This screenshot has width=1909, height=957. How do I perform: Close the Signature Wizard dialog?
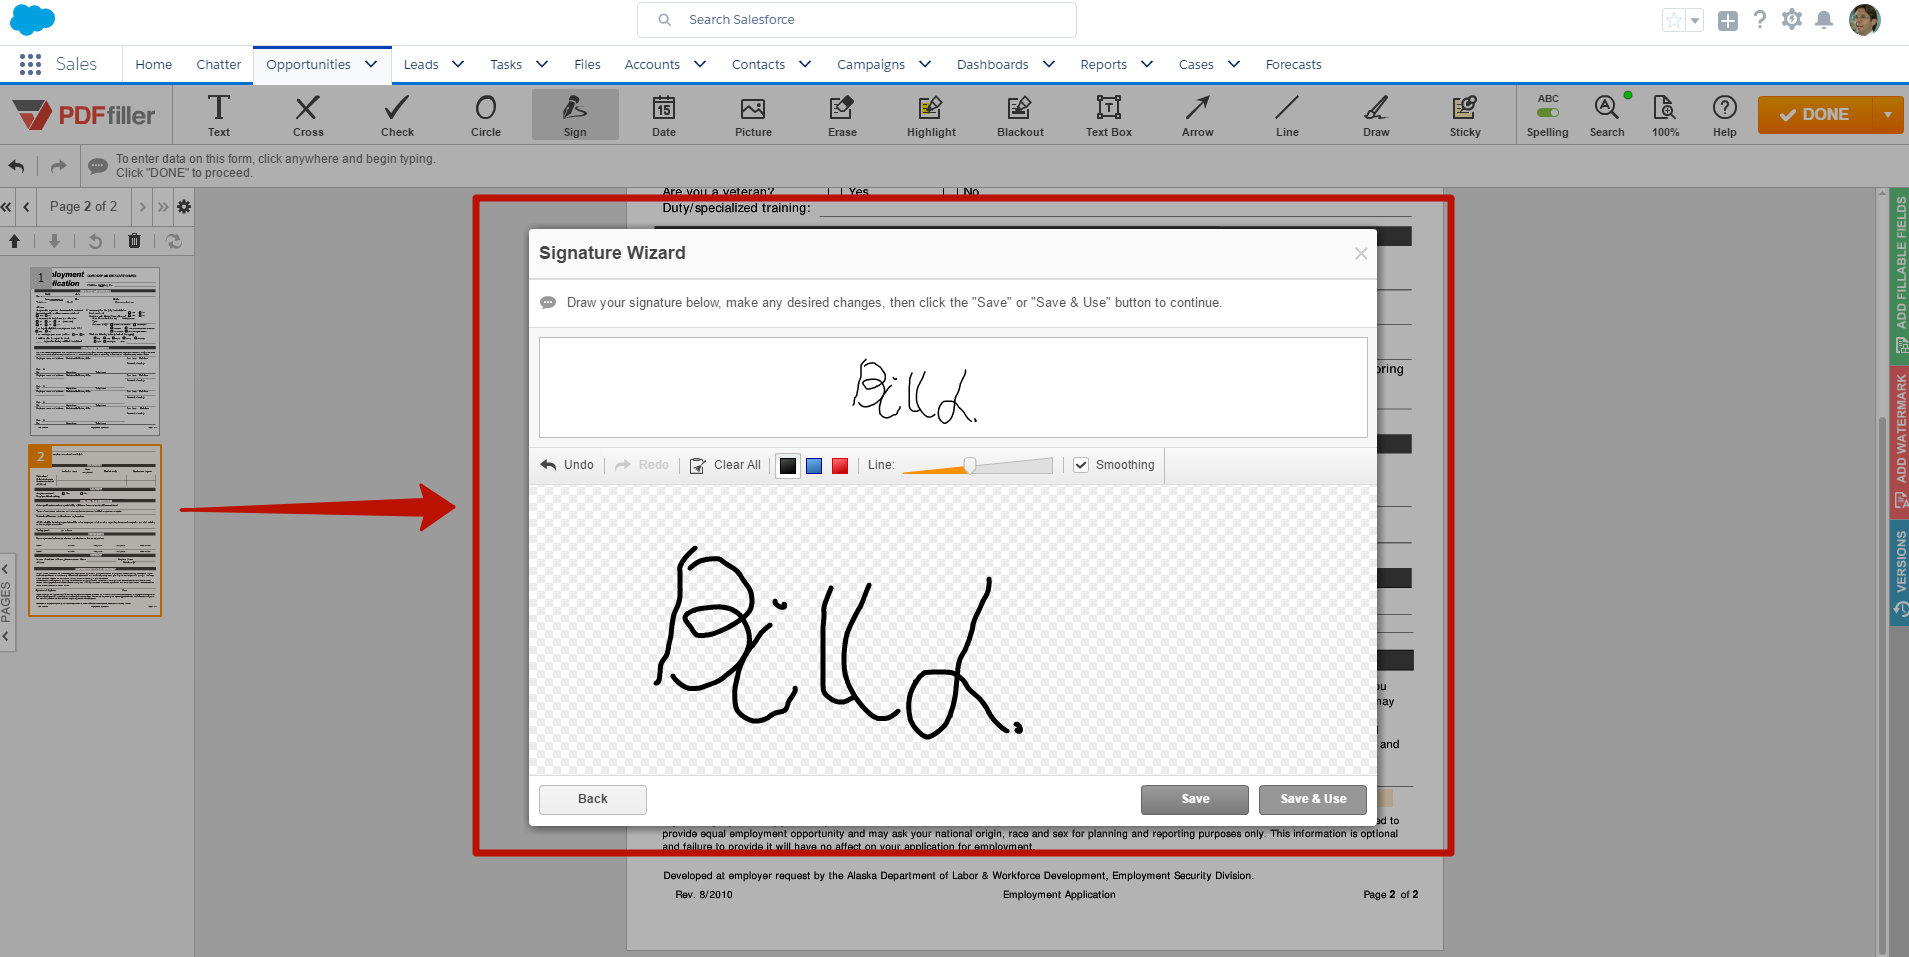click(x=1361, y=254)
